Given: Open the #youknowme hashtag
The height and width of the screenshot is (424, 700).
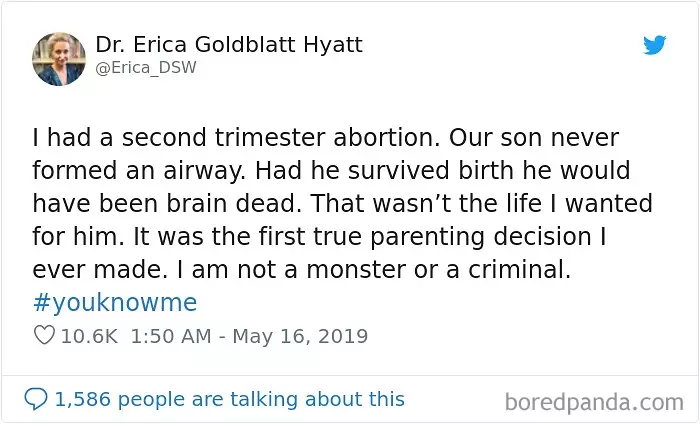Looking at the screenshot, I should pyautogui.click(x=115, y=303).
